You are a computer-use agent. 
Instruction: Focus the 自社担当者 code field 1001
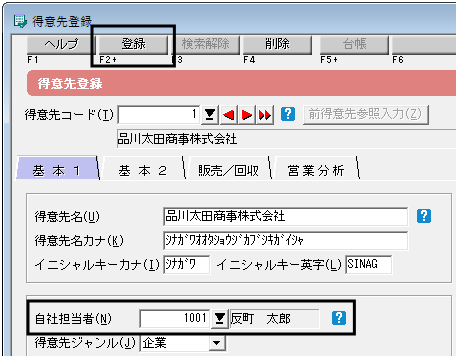pos(175,319)
